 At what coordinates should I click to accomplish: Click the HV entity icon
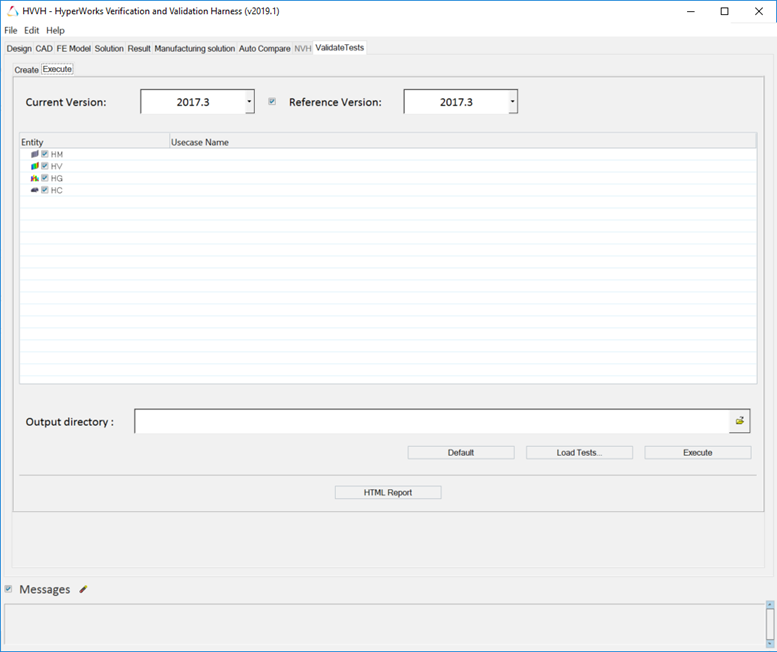[35, 166]
